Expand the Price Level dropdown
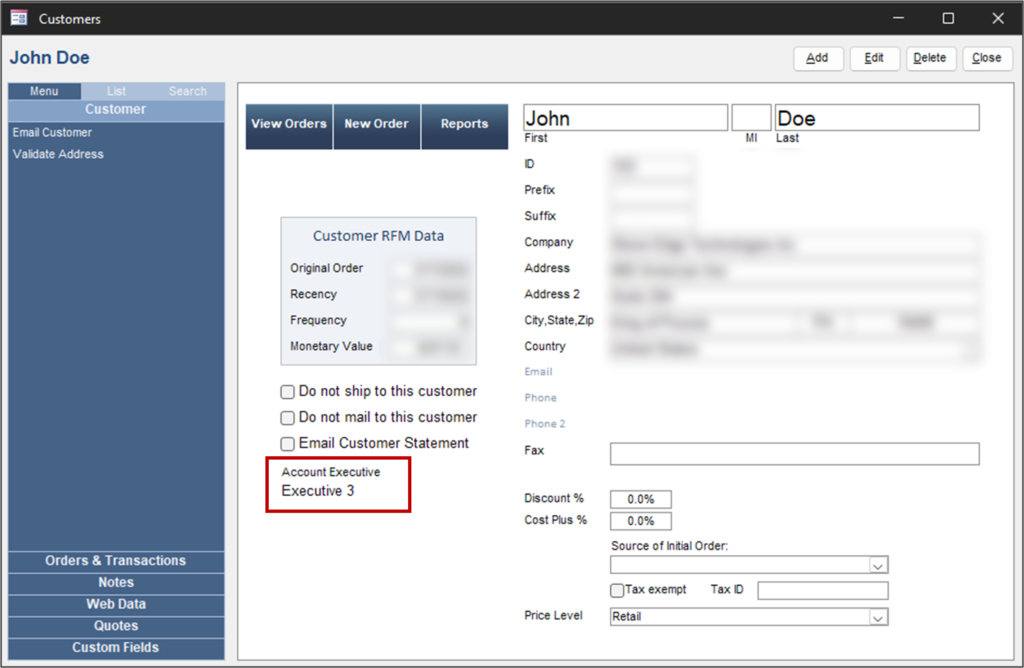The image size is (1024, 668). pyautogui.click(x=877, y=618)
